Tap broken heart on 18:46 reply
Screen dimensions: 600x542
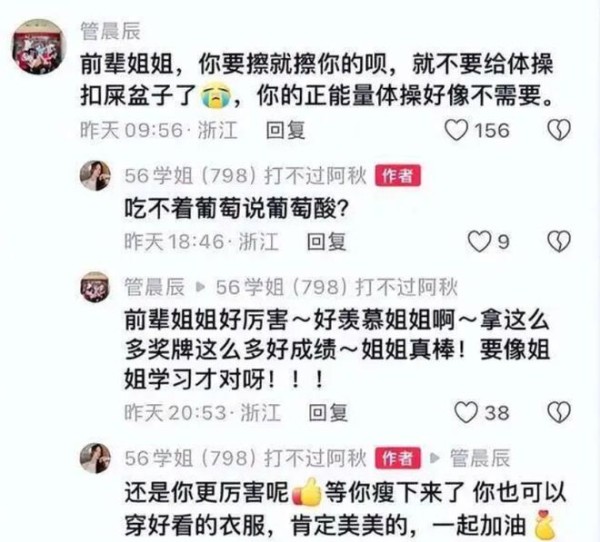click(559, 242)
